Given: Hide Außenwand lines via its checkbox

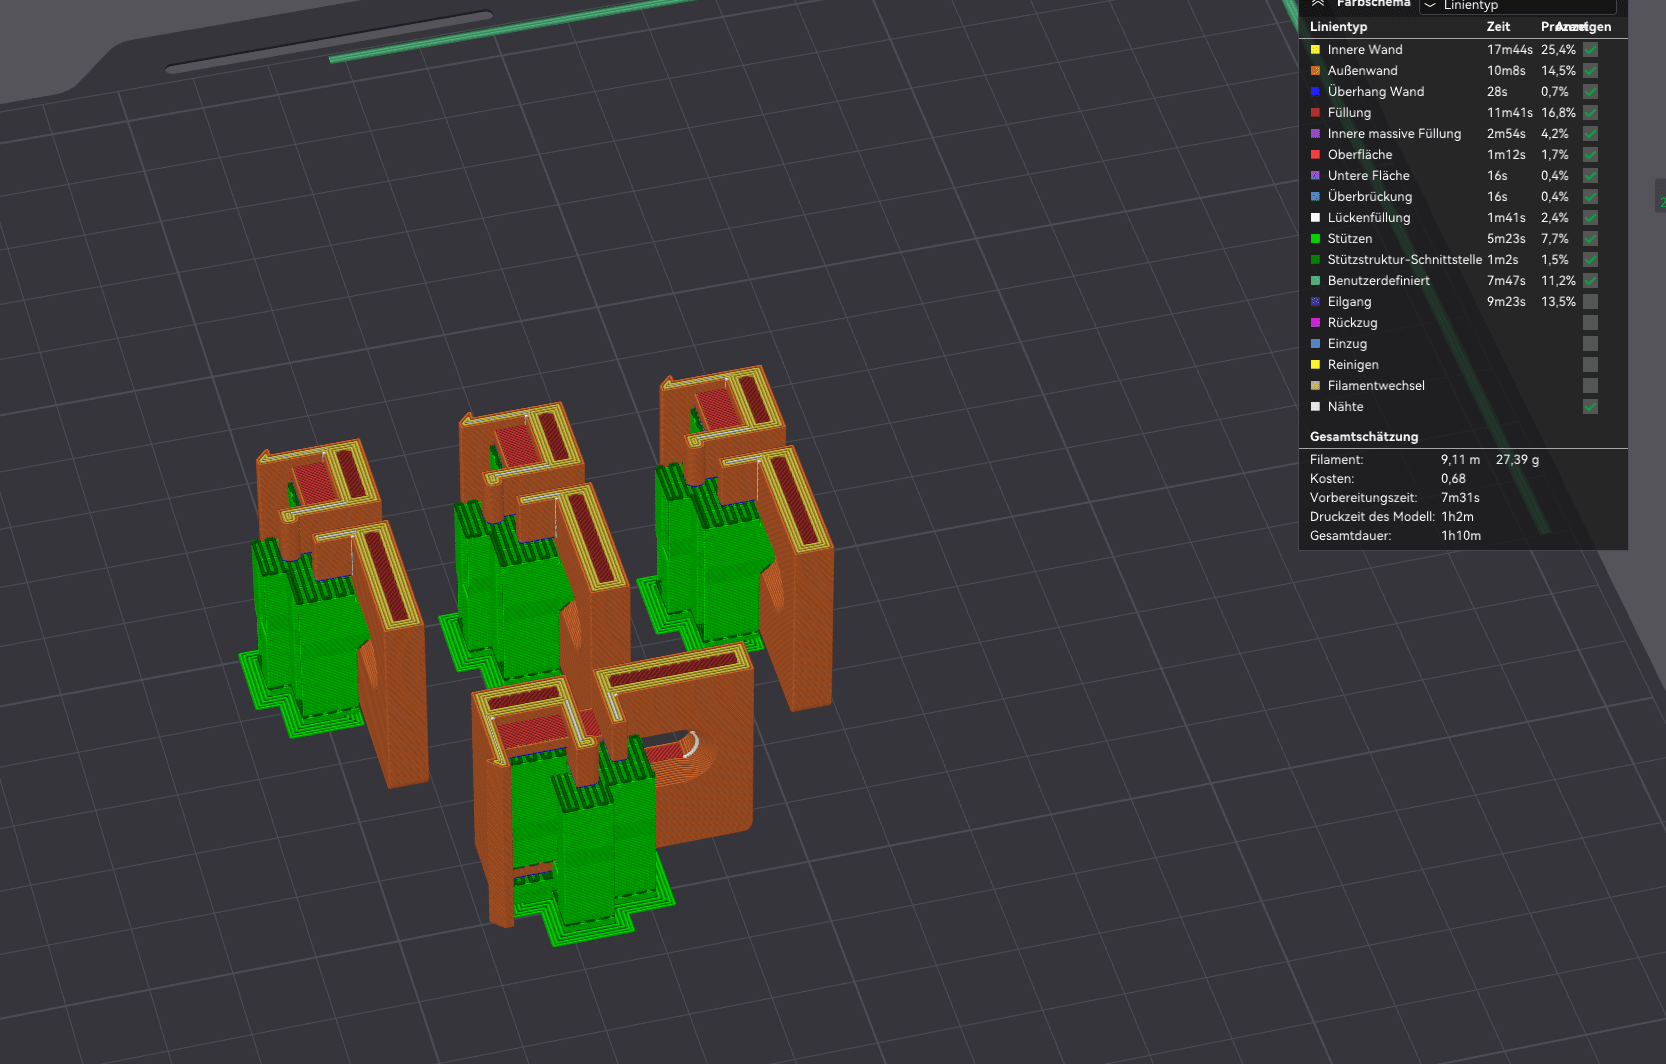Looking at the screenshot, I should (x=1590, y=70).
